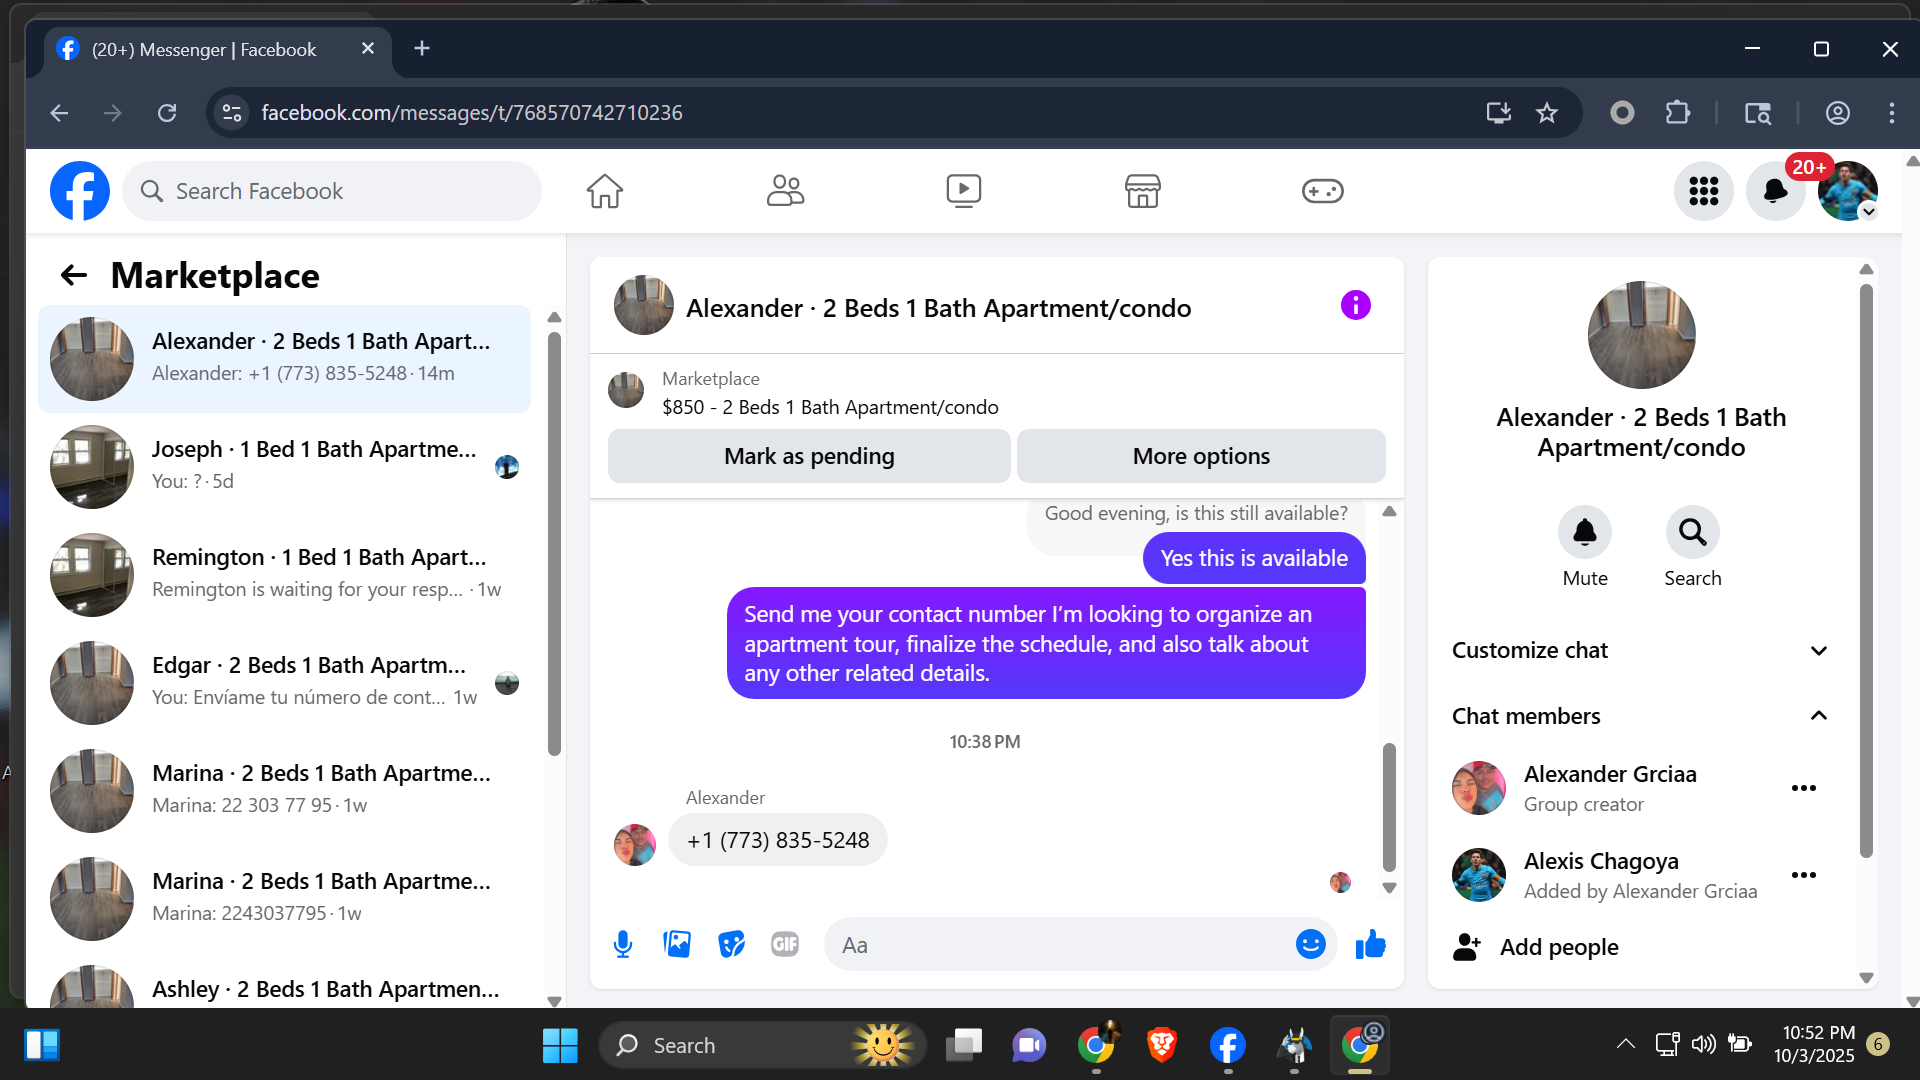Open options menu for Alexis Chagoya

tap(1804, 875)
